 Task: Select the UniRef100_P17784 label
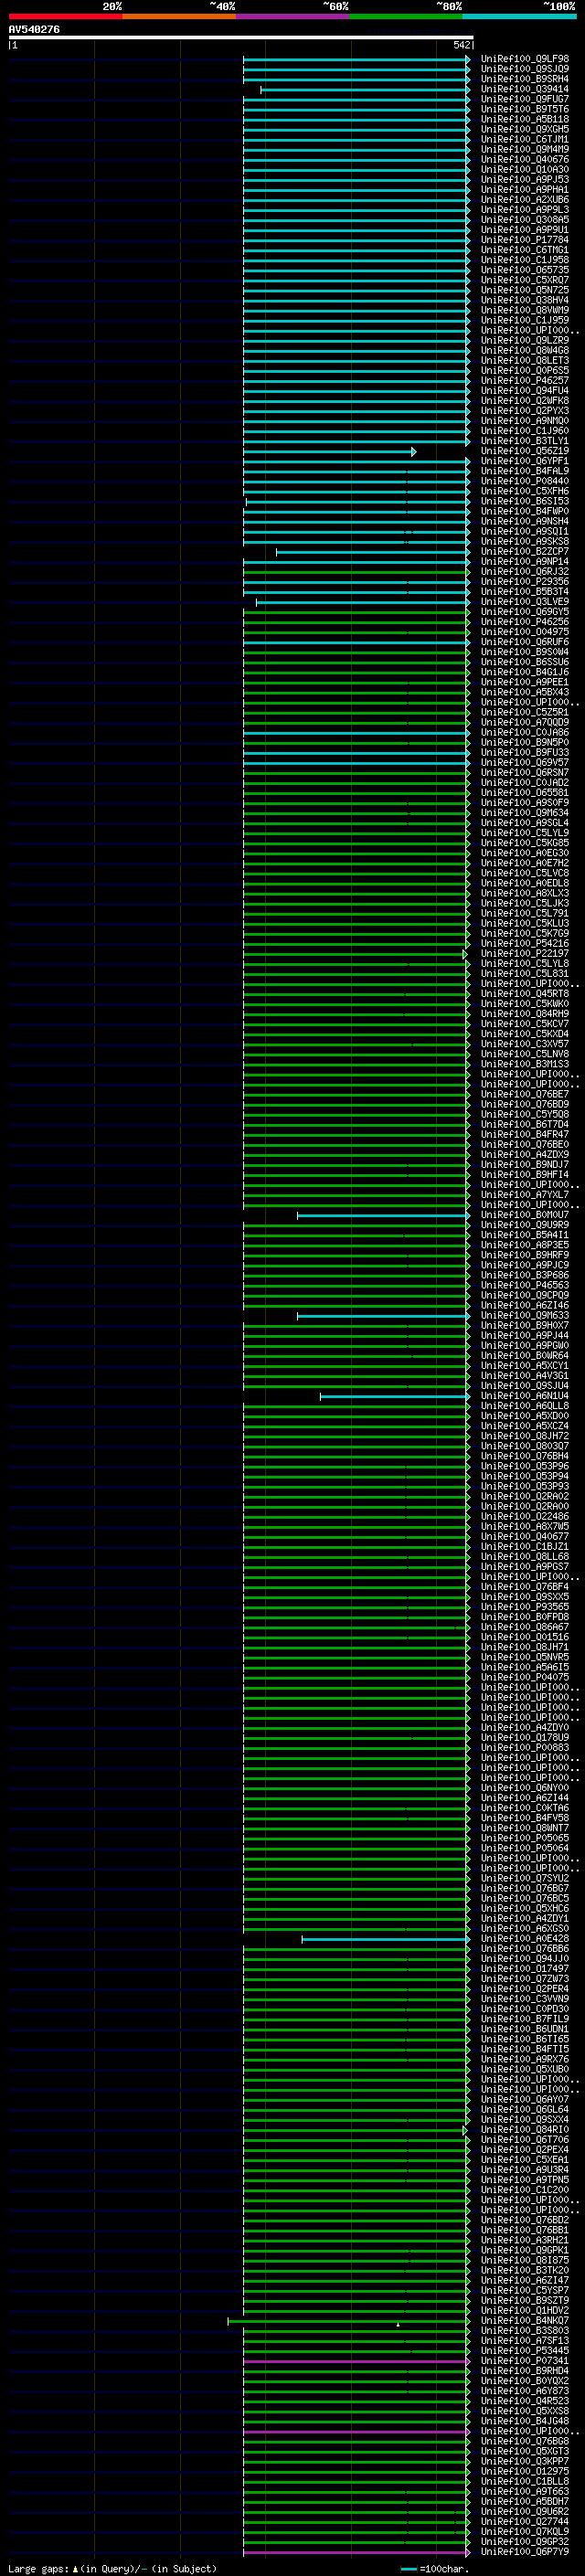coord(524,240)
